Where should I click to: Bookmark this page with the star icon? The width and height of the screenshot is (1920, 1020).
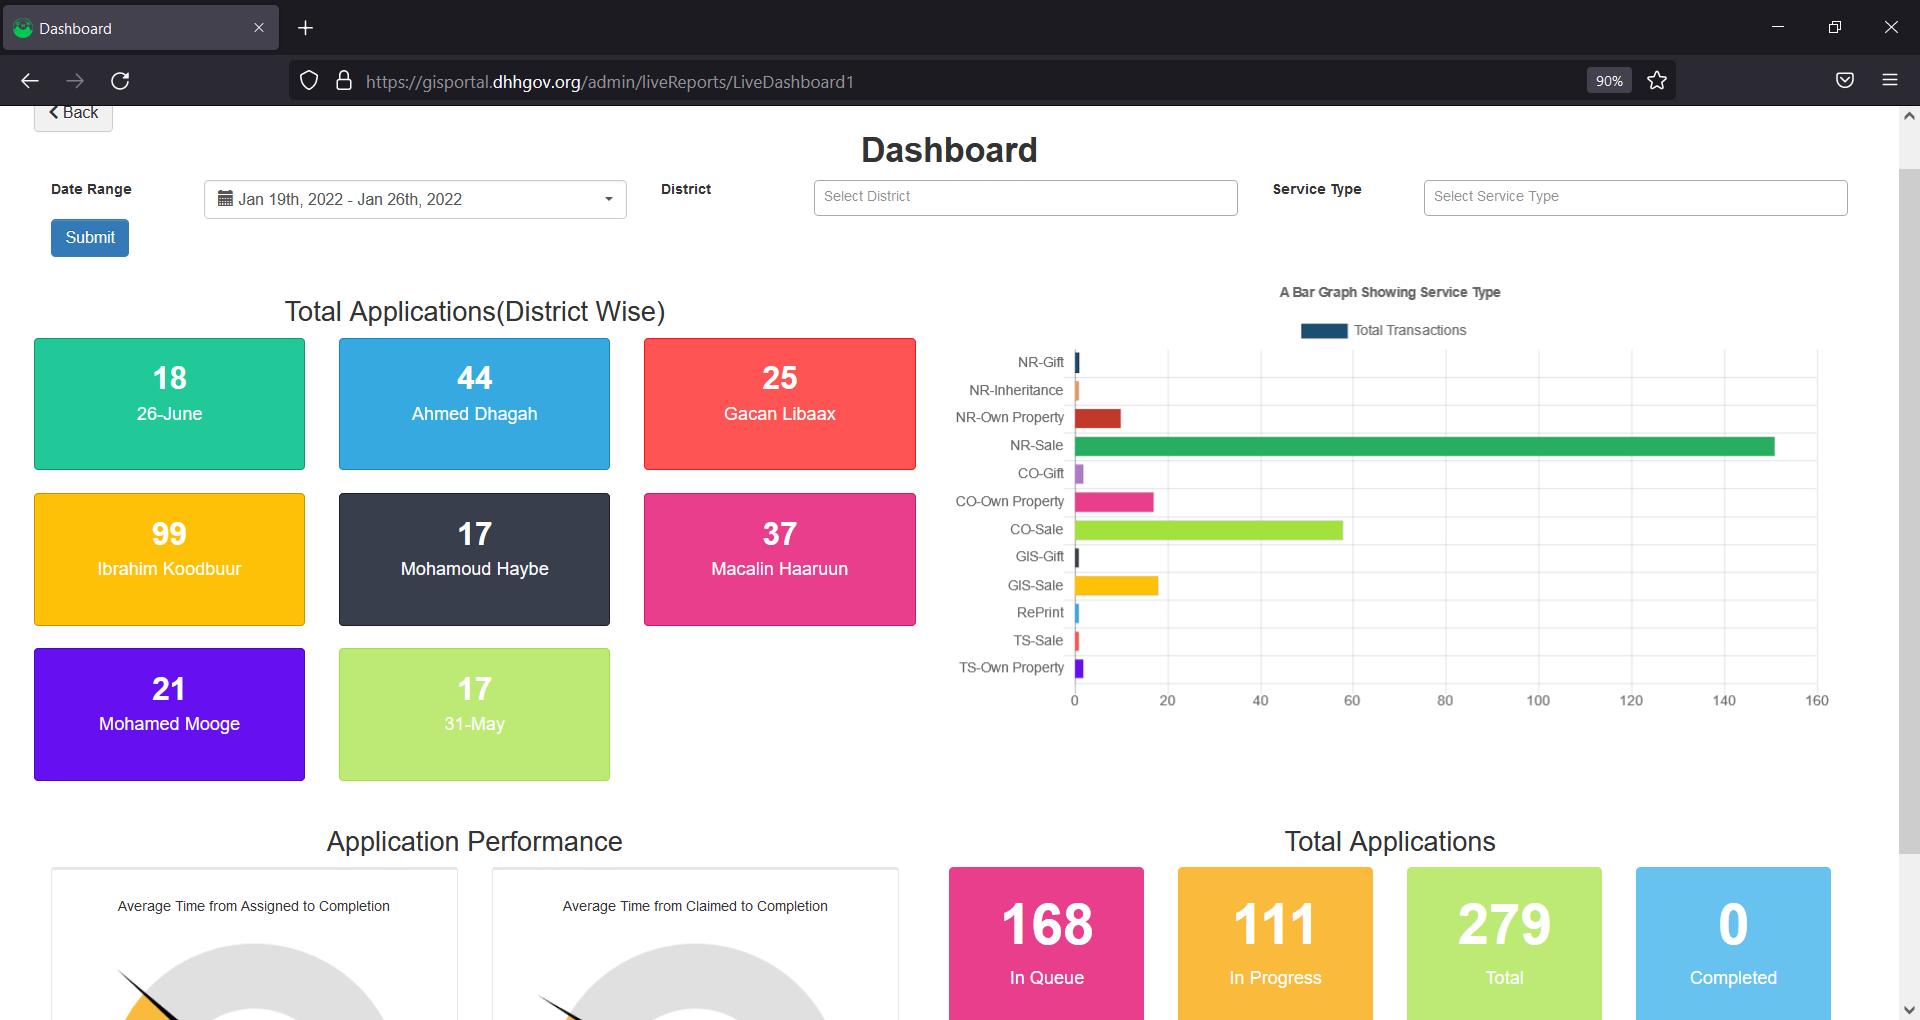click(1657, 81)
